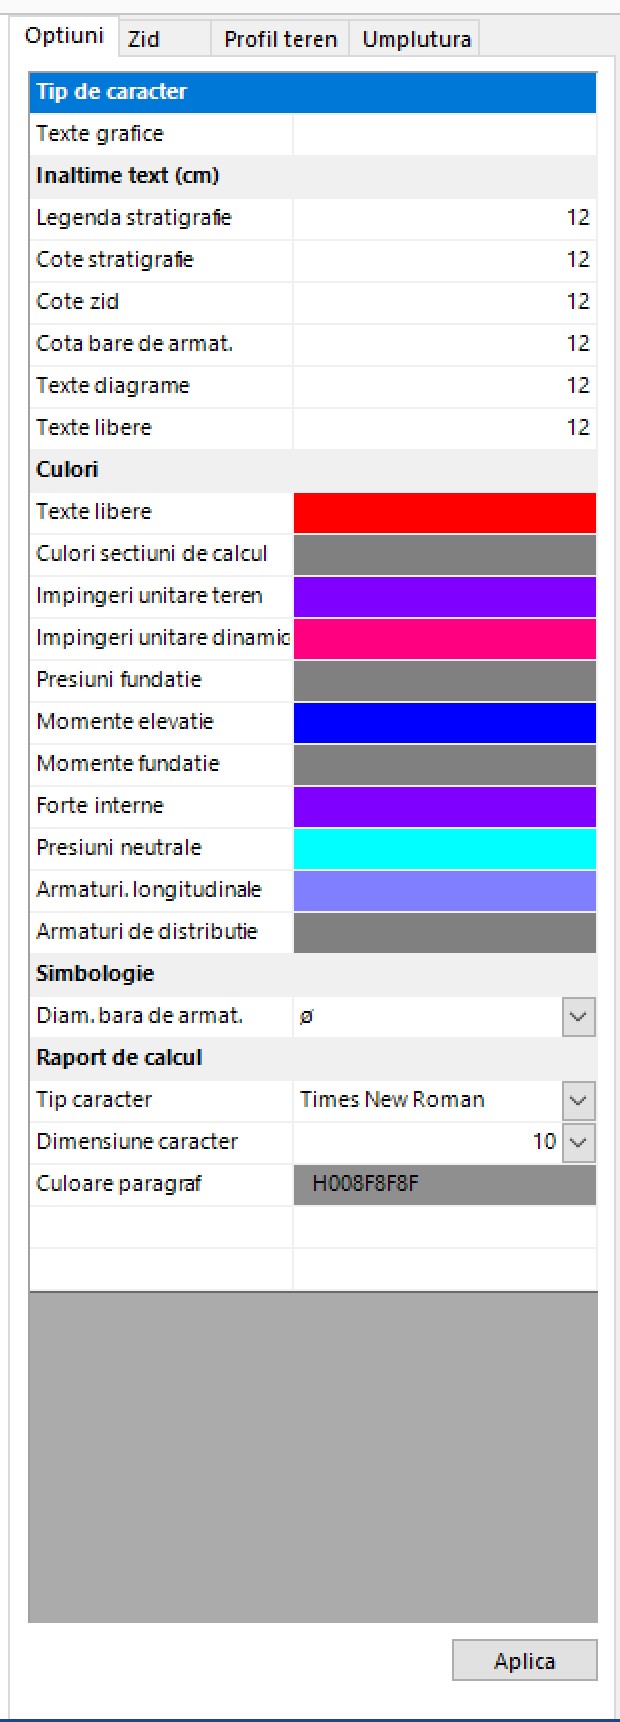Open the Profil teren tab

(x=280, y=39)
